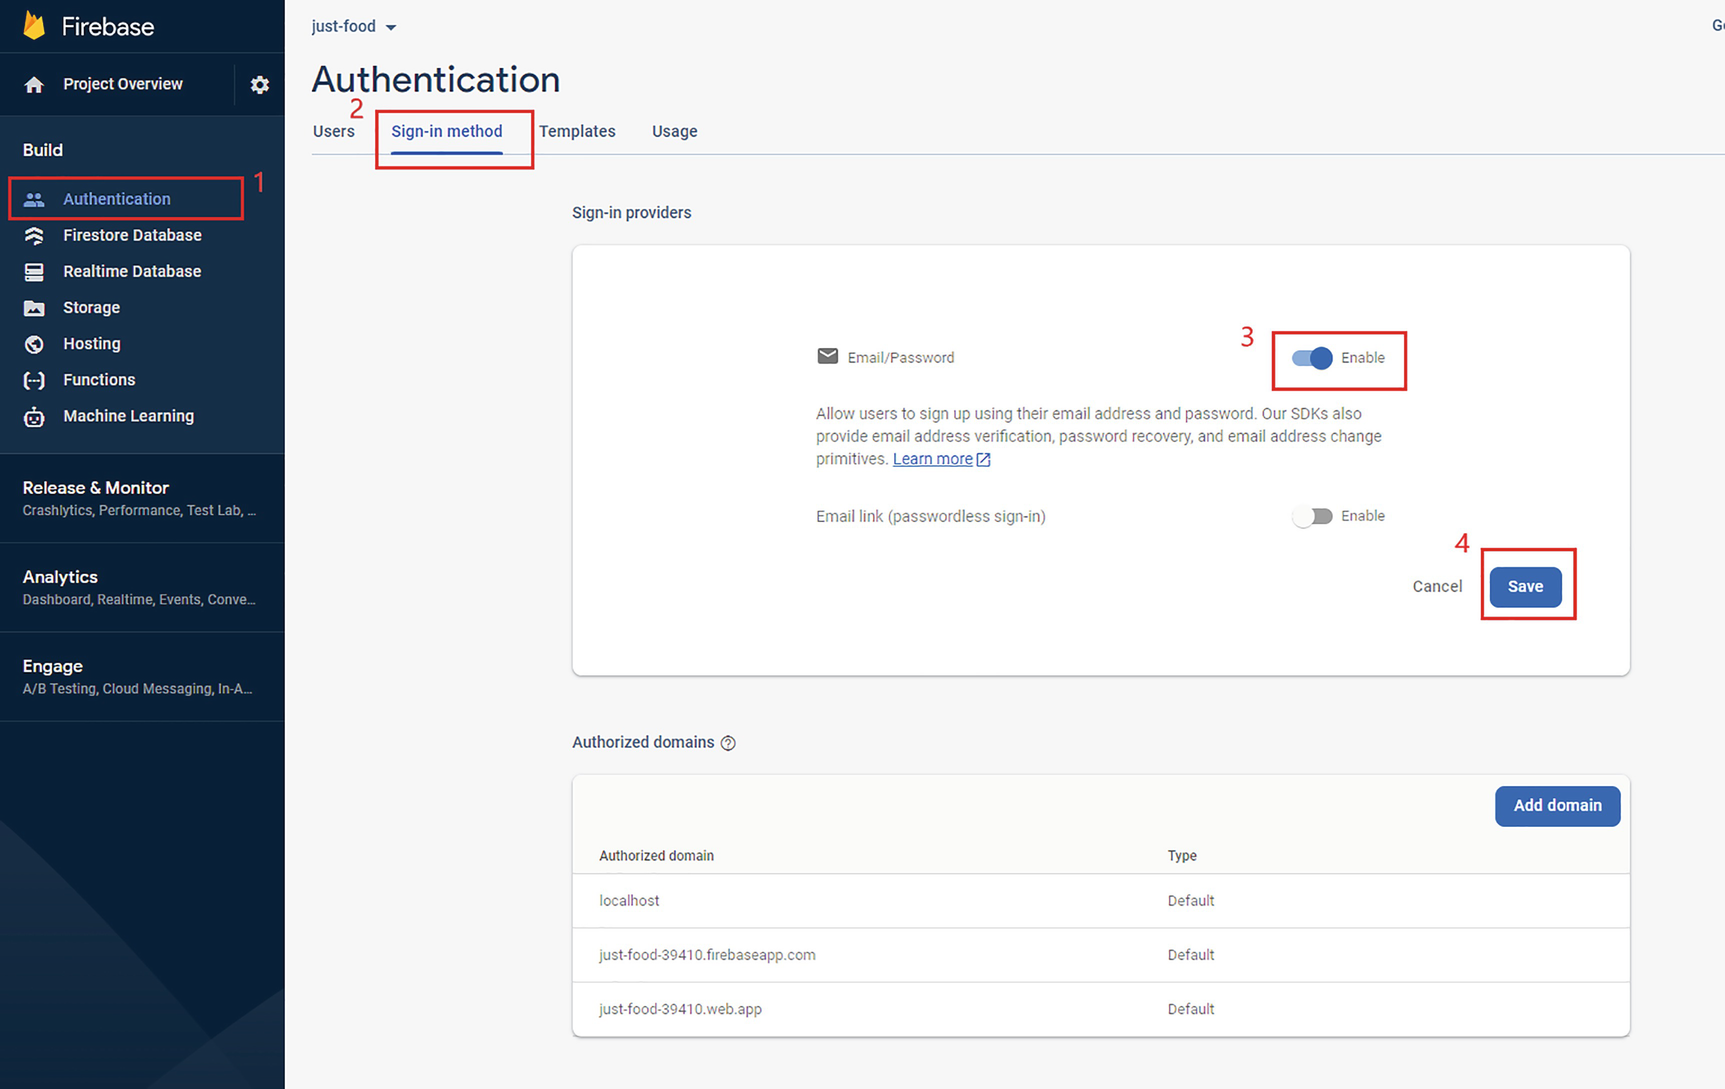Open the Learn more link
Viewport: 1725px width, 1089px height.
click(933, 459)
